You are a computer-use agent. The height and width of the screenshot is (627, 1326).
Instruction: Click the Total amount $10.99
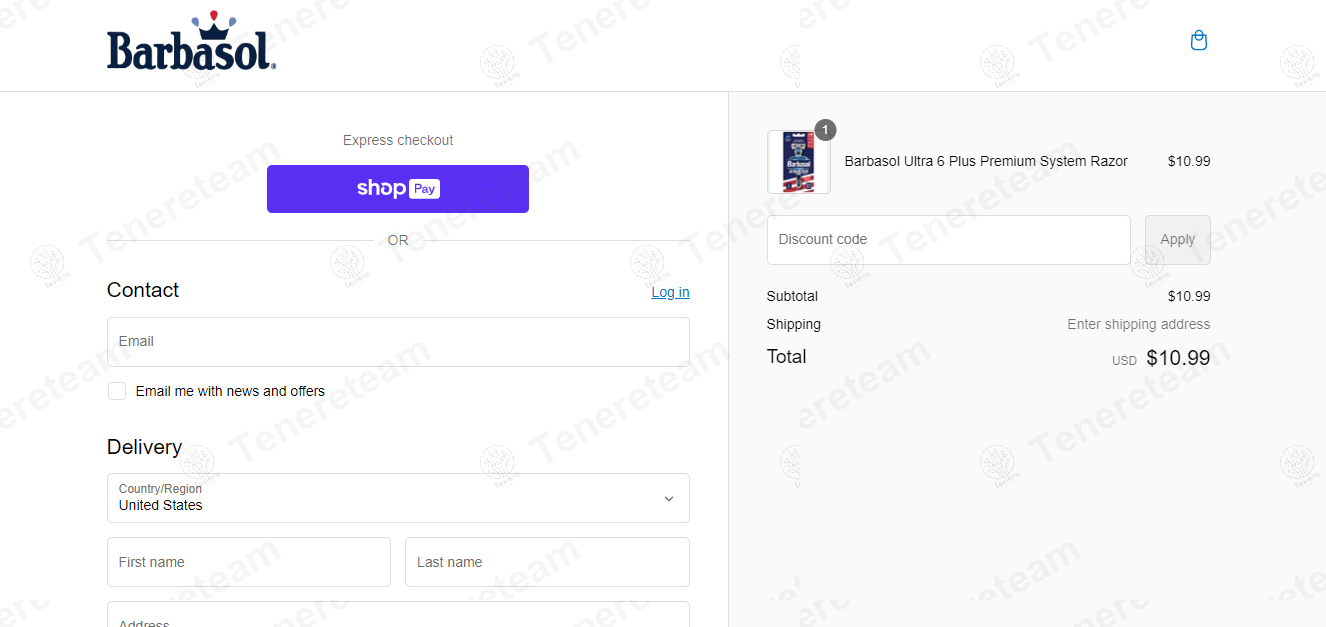(x=1178, y=357)
